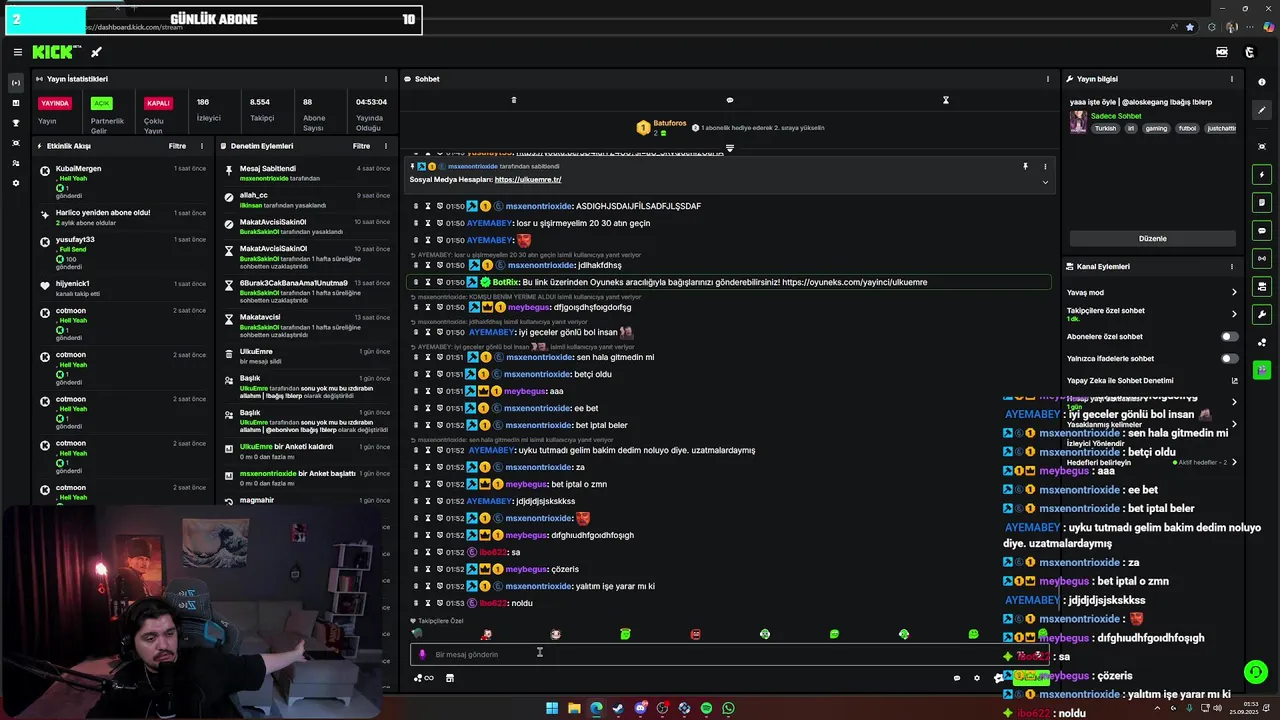Open Kanal Eylemleri three-dot menu
The image size is (1280, 720).
point(1232,267)
